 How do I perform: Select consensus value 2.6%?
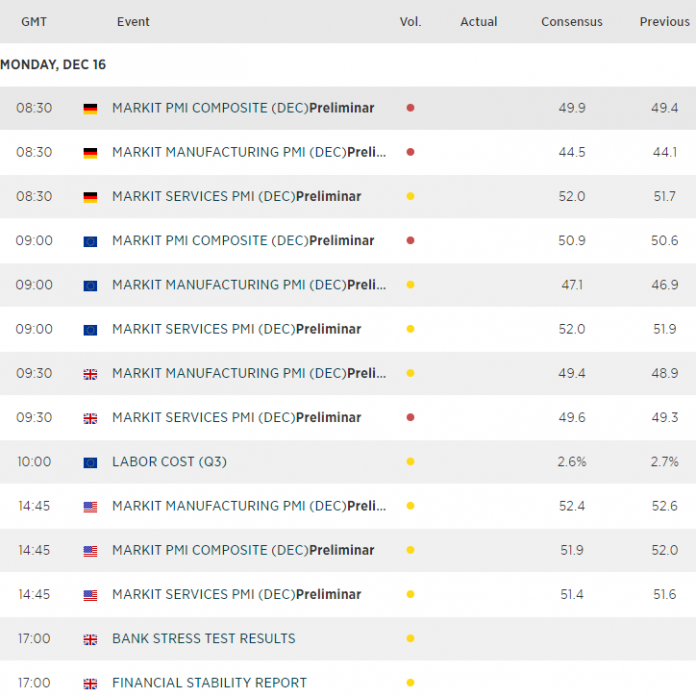coord(572,461)
